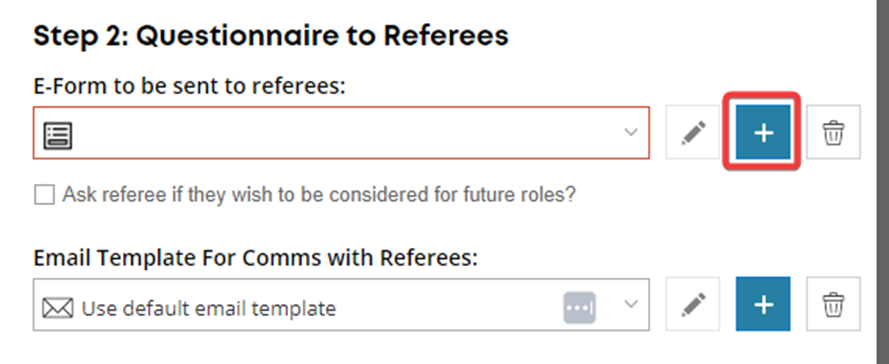Click the grey ellipsis badge in email template field
The height and width of the screenshot is (364, 889).
pyautogui.click(x=579, y=308)
